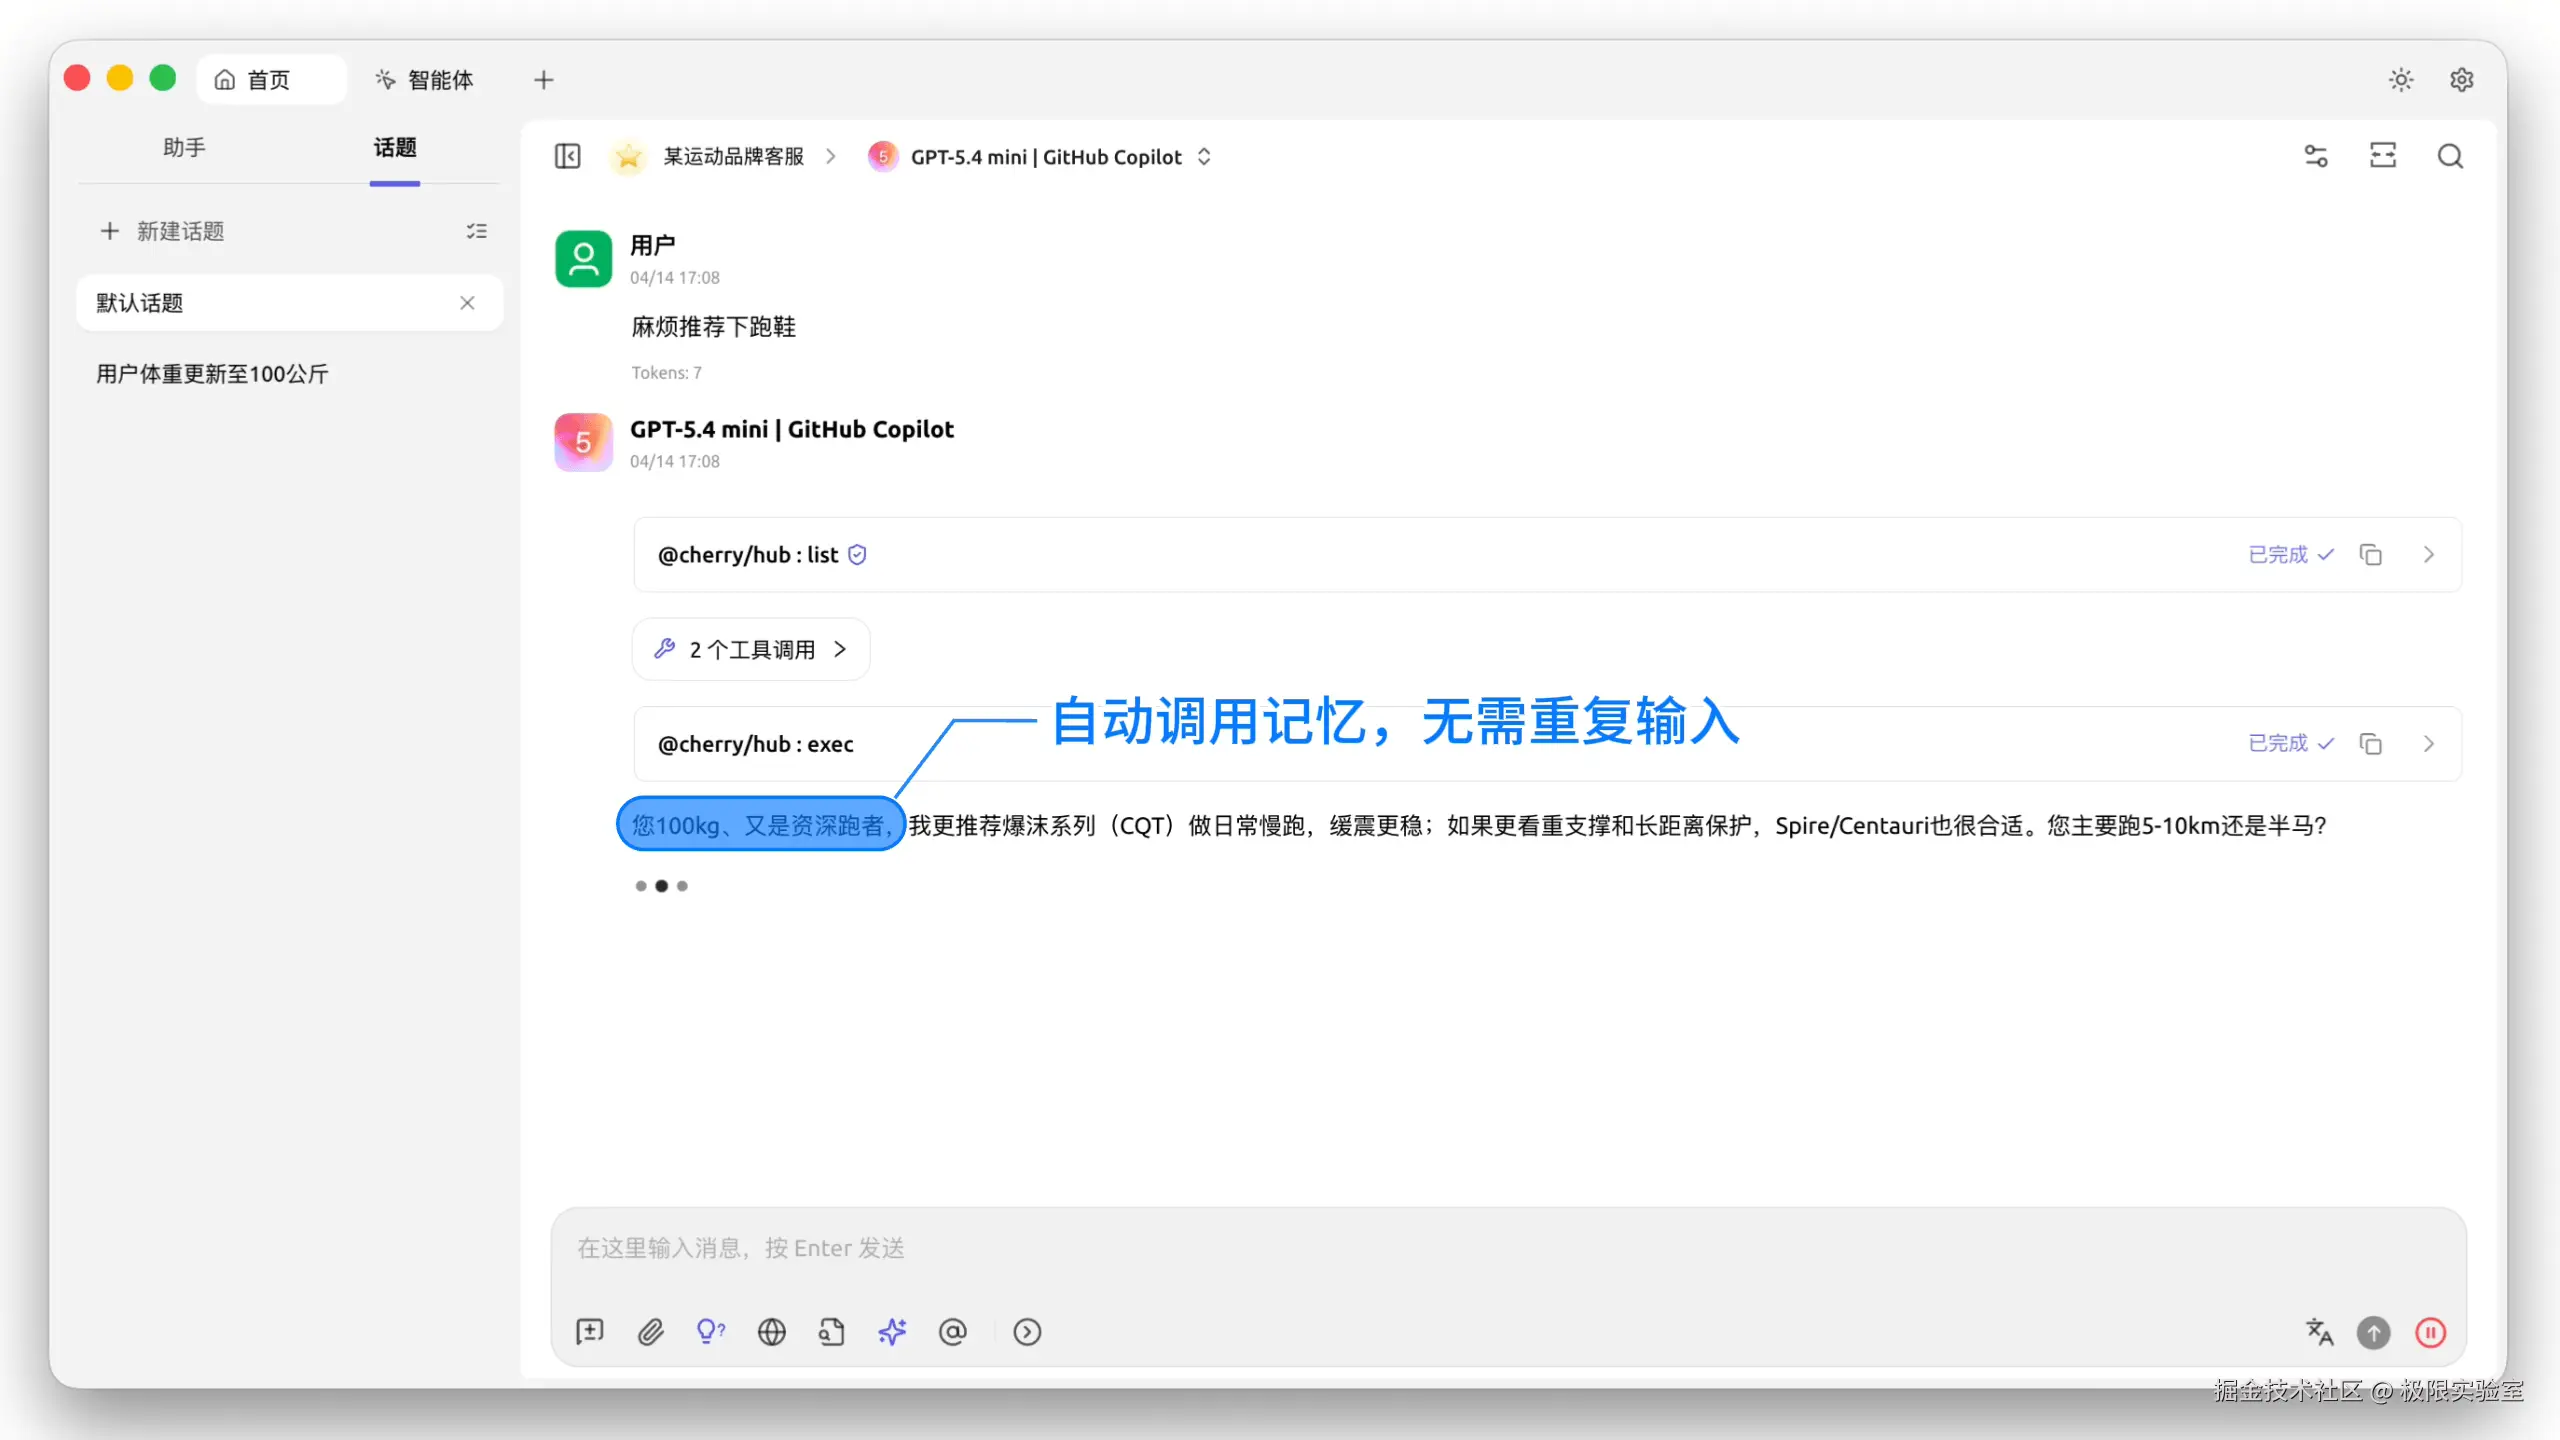The image size is (2560, 1440).
Task: Expand the 2 tool calls group
Action: tap(751, 650)
